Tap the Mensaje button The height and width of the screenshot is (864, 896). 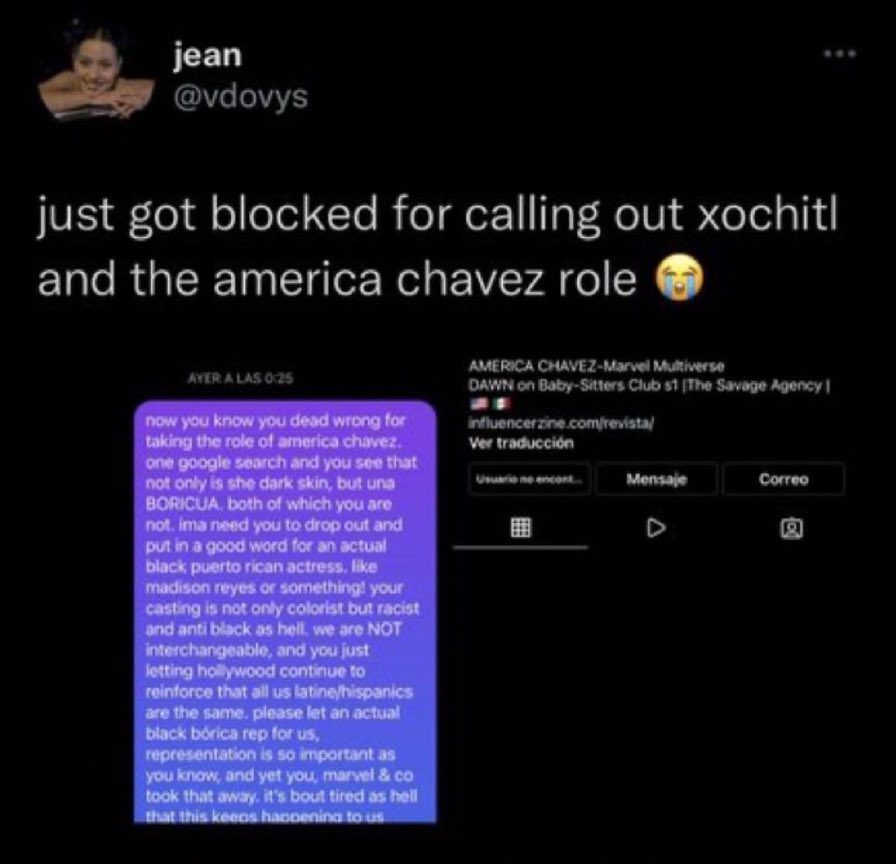(656, 479)
